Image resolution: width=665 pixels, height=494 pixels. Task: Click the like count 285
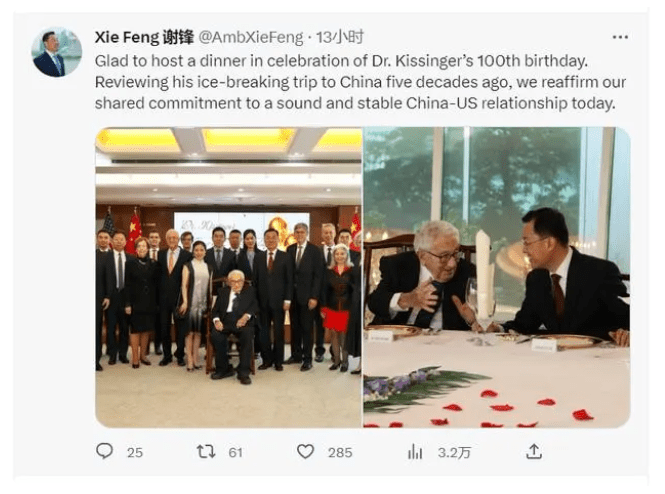click(x=340, y=453)
